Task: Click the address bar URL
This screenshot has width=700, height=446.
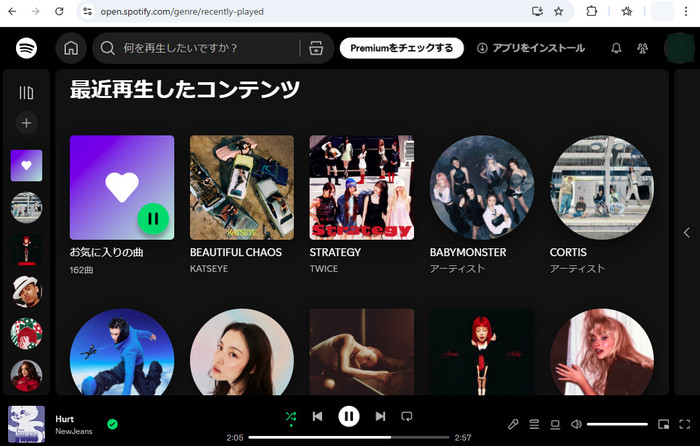Action: click(x=182, y=12)
